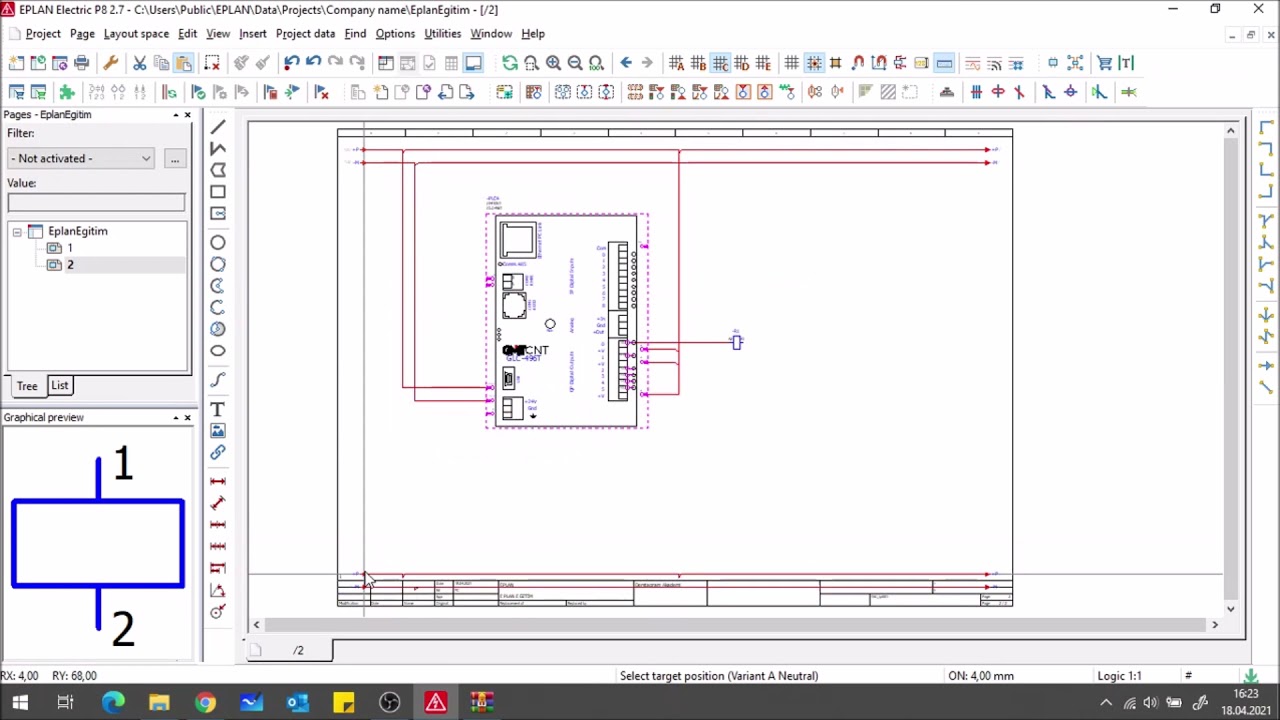Open the Layout space menu
This screenshot has height=720, width=1280.
click(136, 33)
